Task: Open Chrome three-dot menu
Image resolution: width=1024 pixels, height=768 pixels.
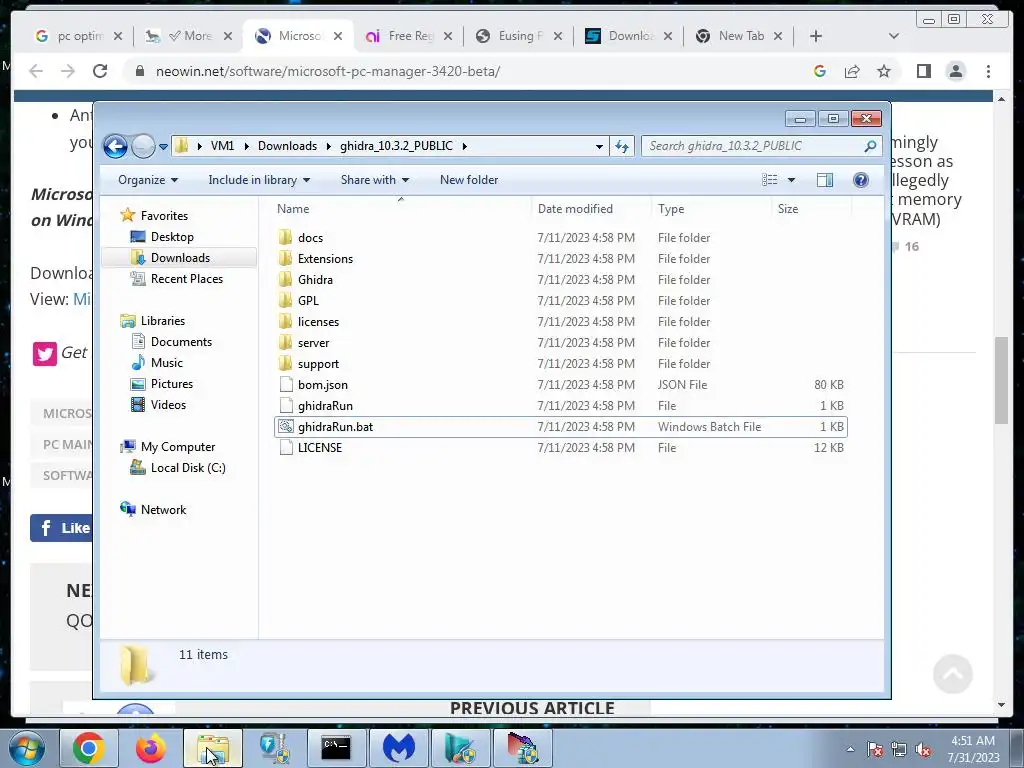Action: click(988, 71)
